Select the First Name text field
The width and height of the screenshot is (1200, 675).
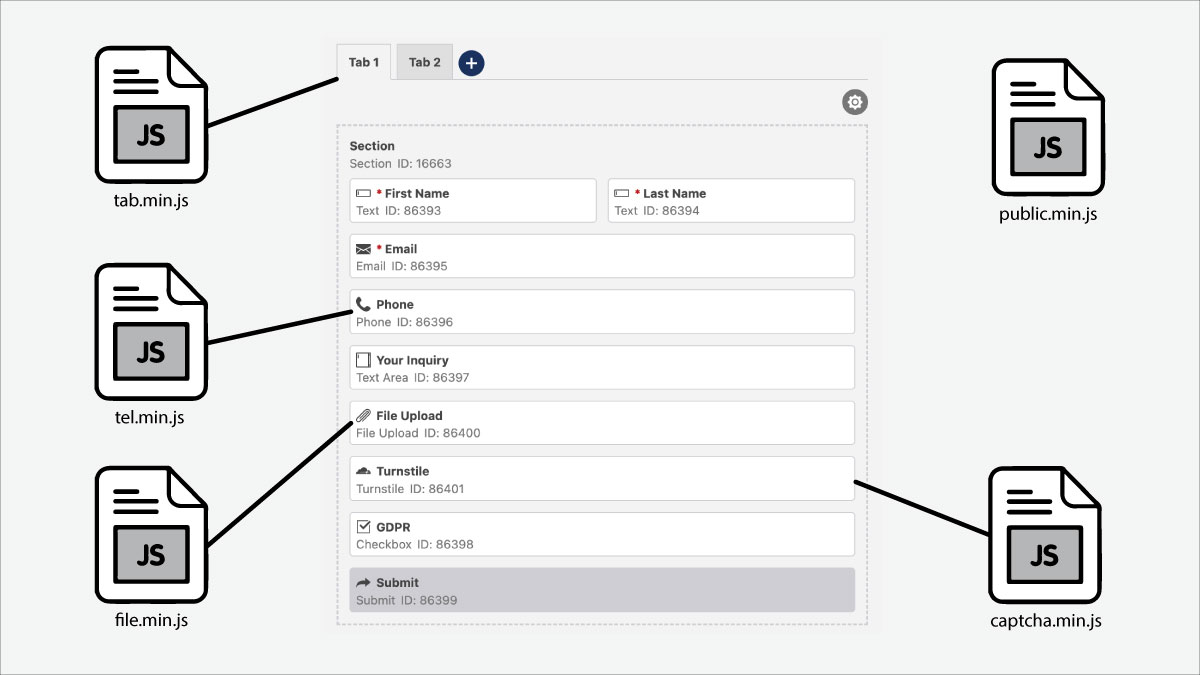(x=472, y=201)
